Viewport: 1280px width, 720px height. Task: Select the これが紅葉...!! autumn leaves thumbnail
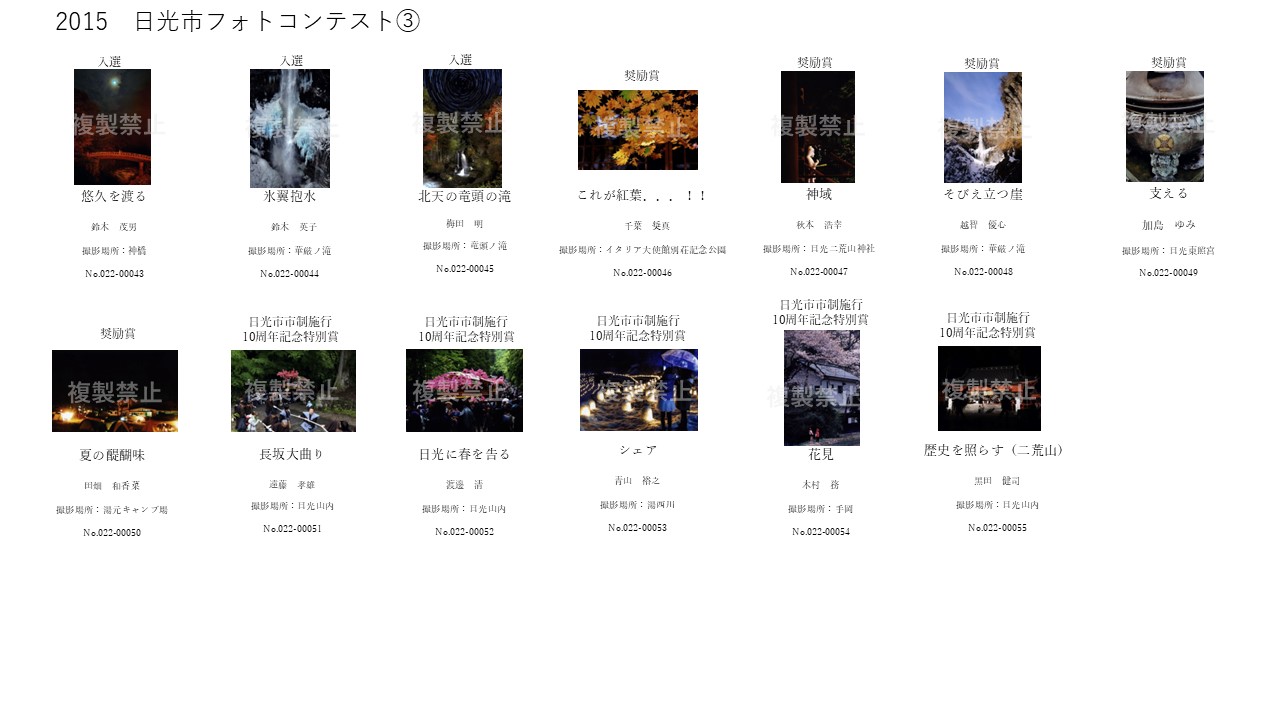pyautogui.click(x=638, y=130)
